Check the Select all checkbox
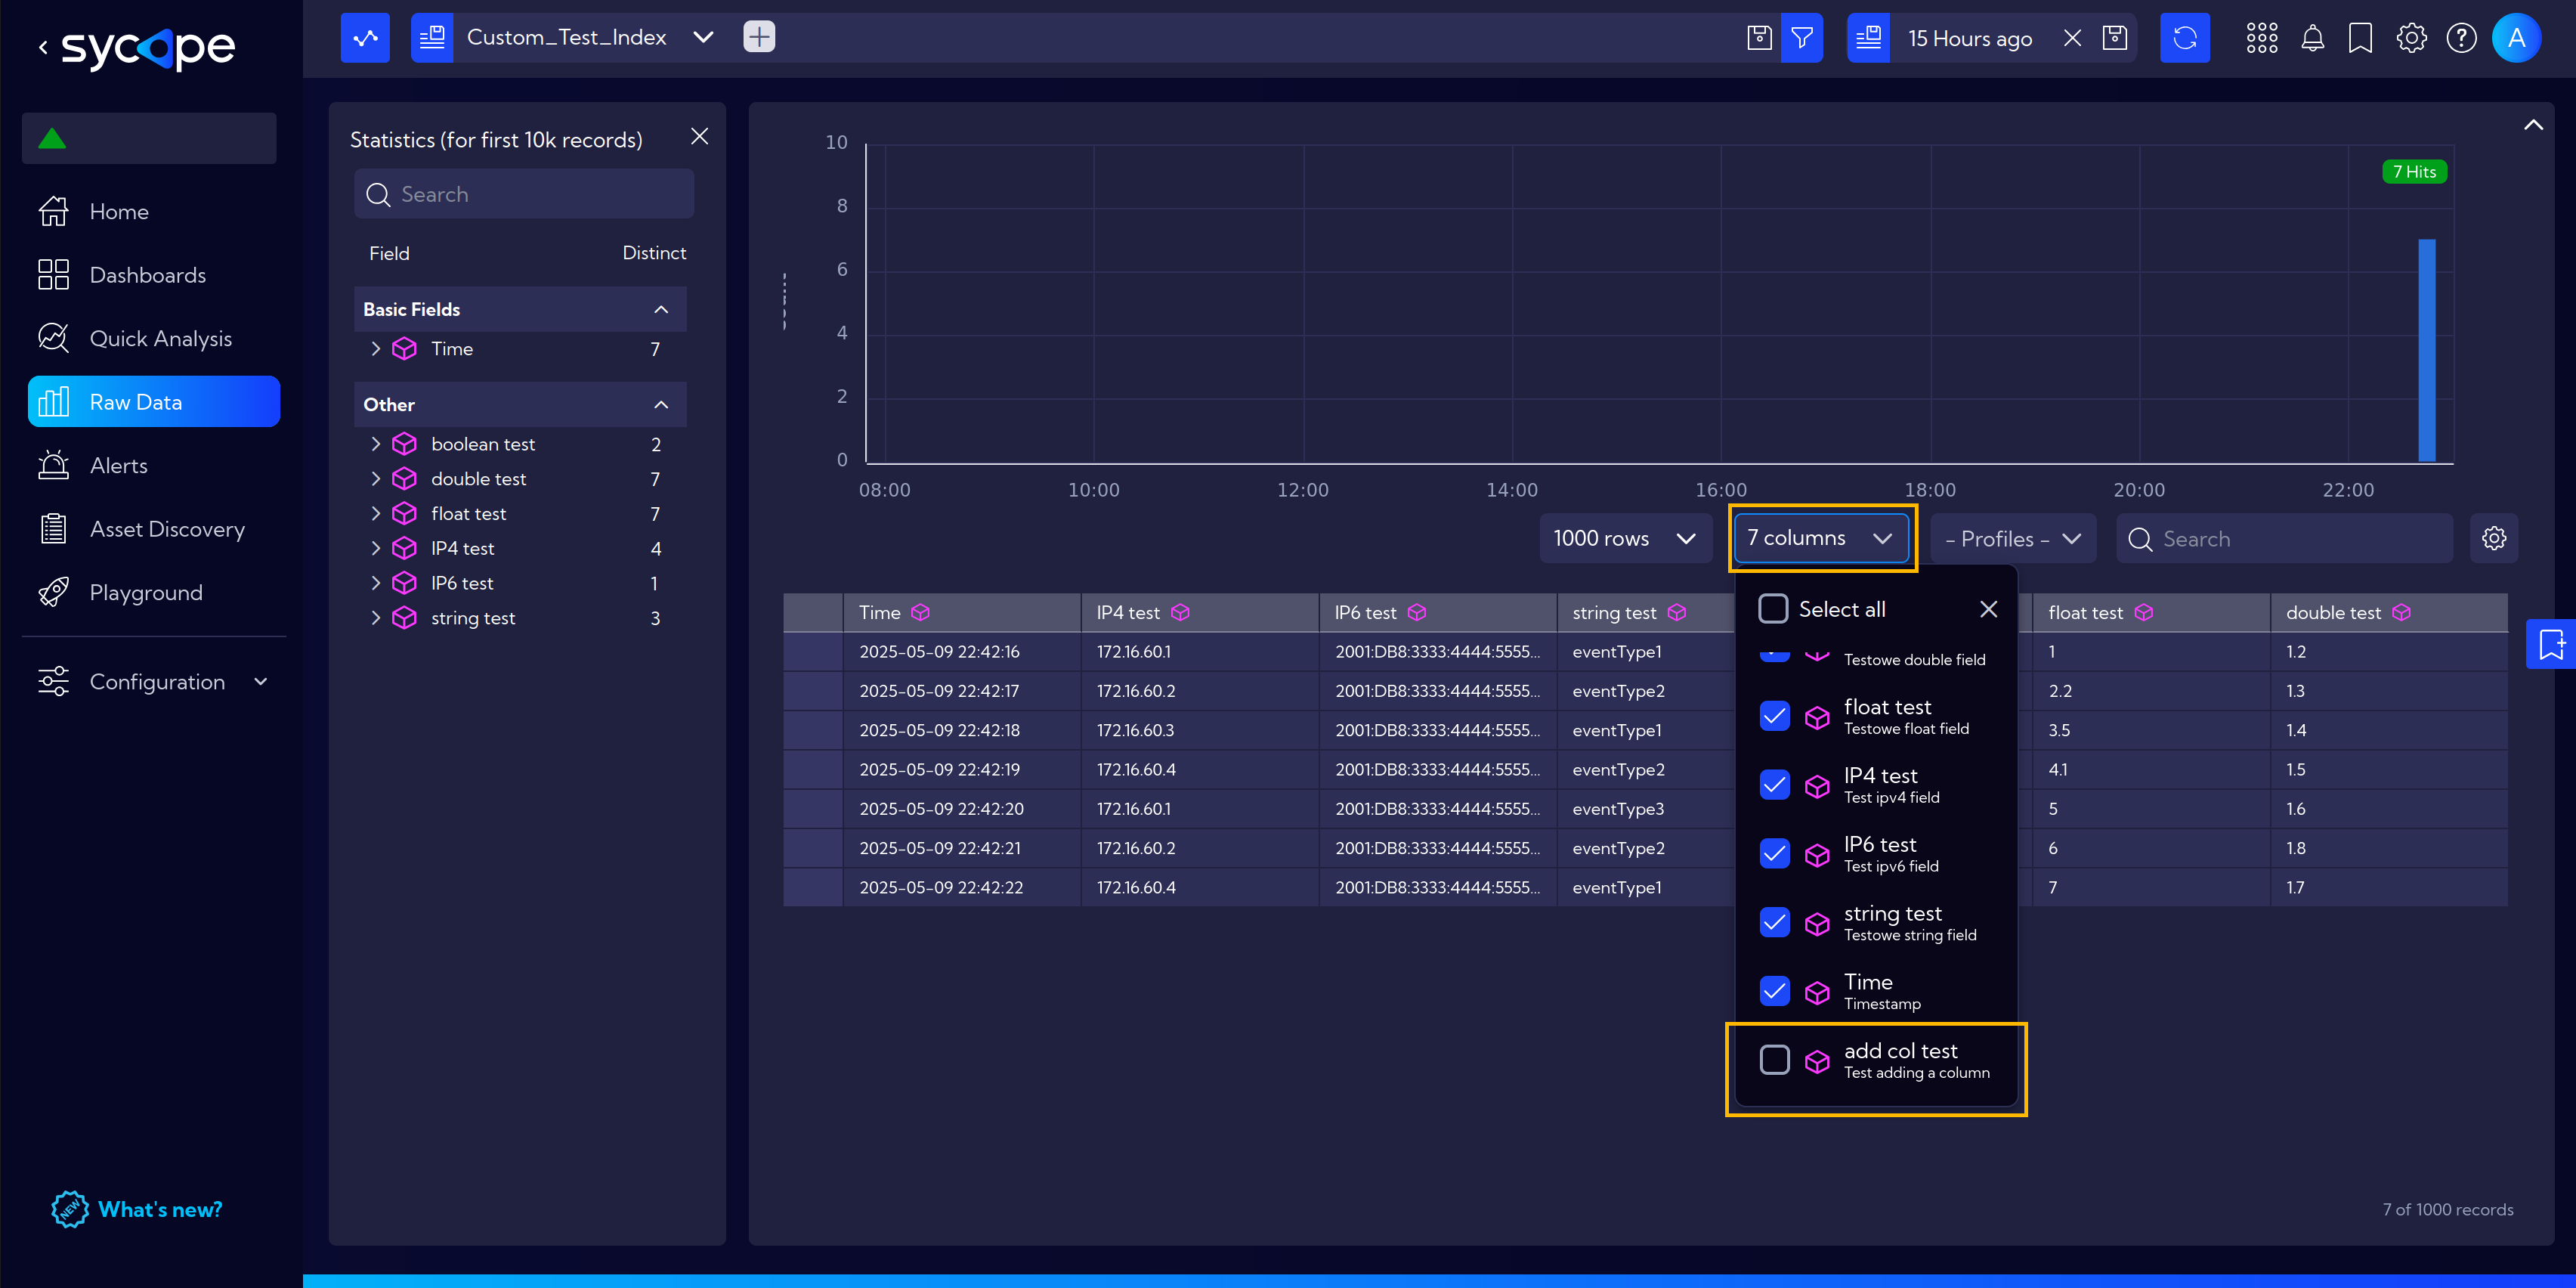This screenshot has width=2576, height=1288. tap(1773, 609)
